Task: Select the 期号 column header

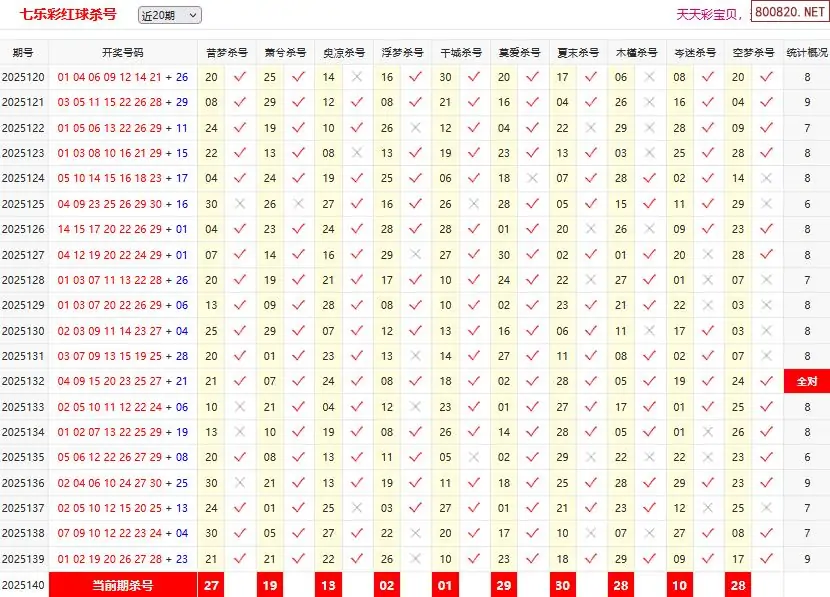Action: point(24,52)
